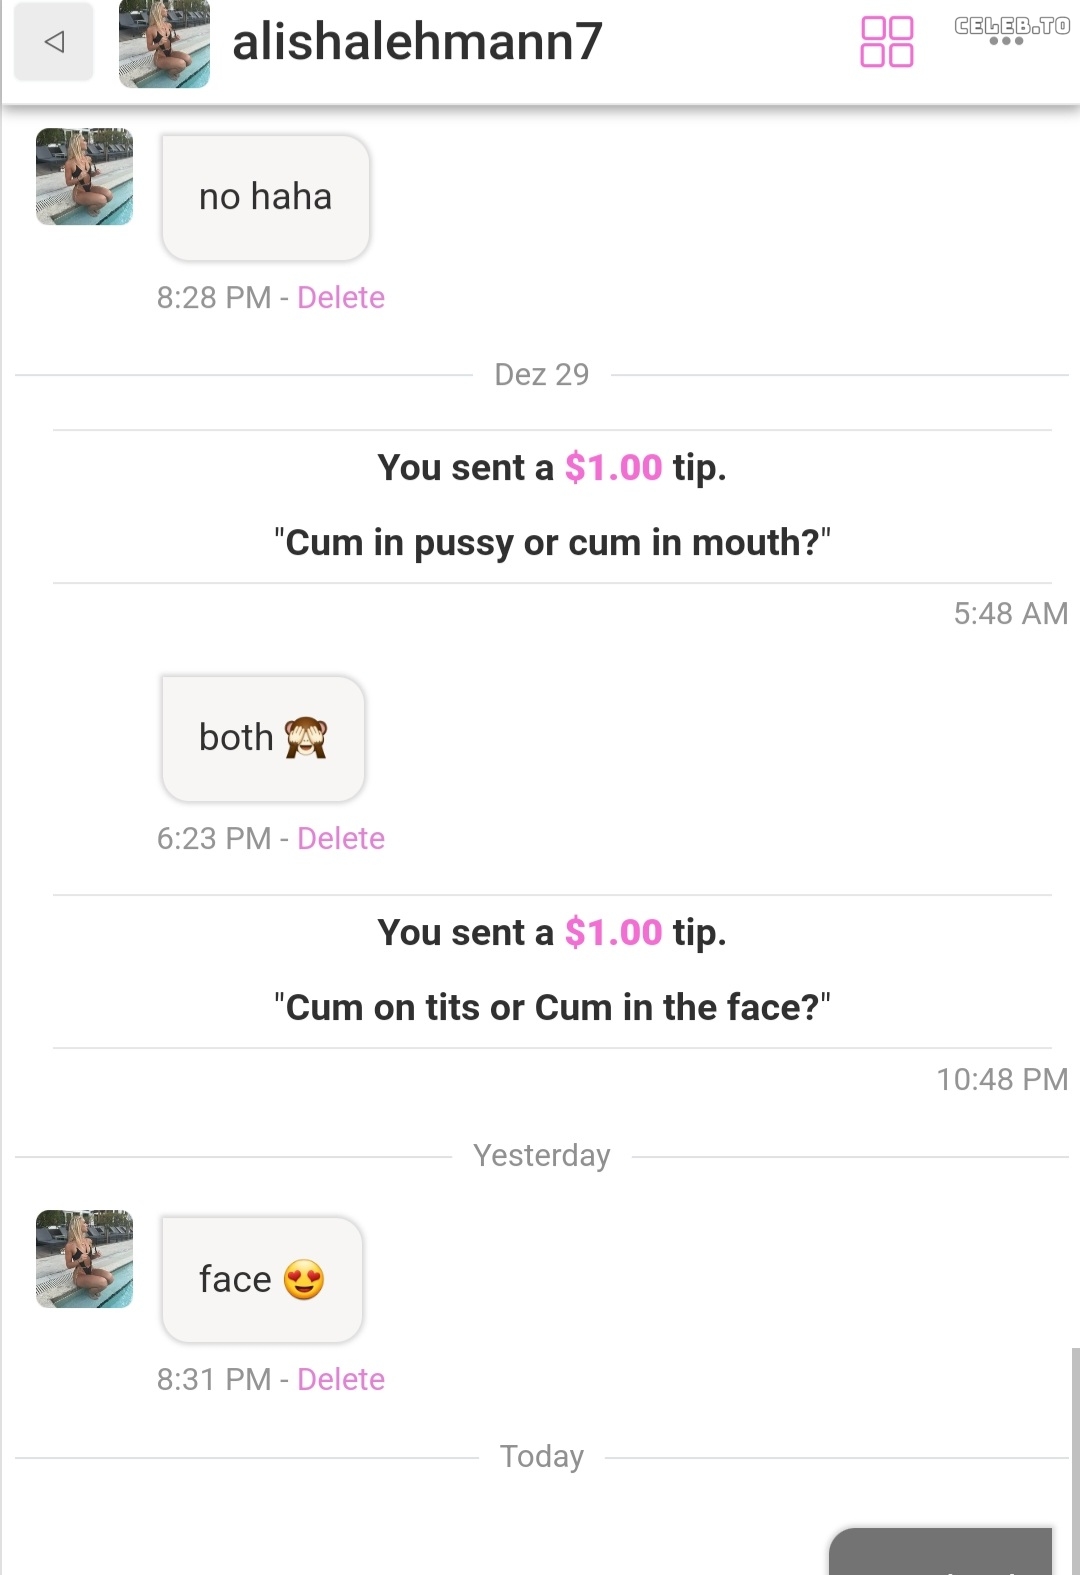Select the "face" message bubble
1080x1575 pixels.
tap(262, 1279)
